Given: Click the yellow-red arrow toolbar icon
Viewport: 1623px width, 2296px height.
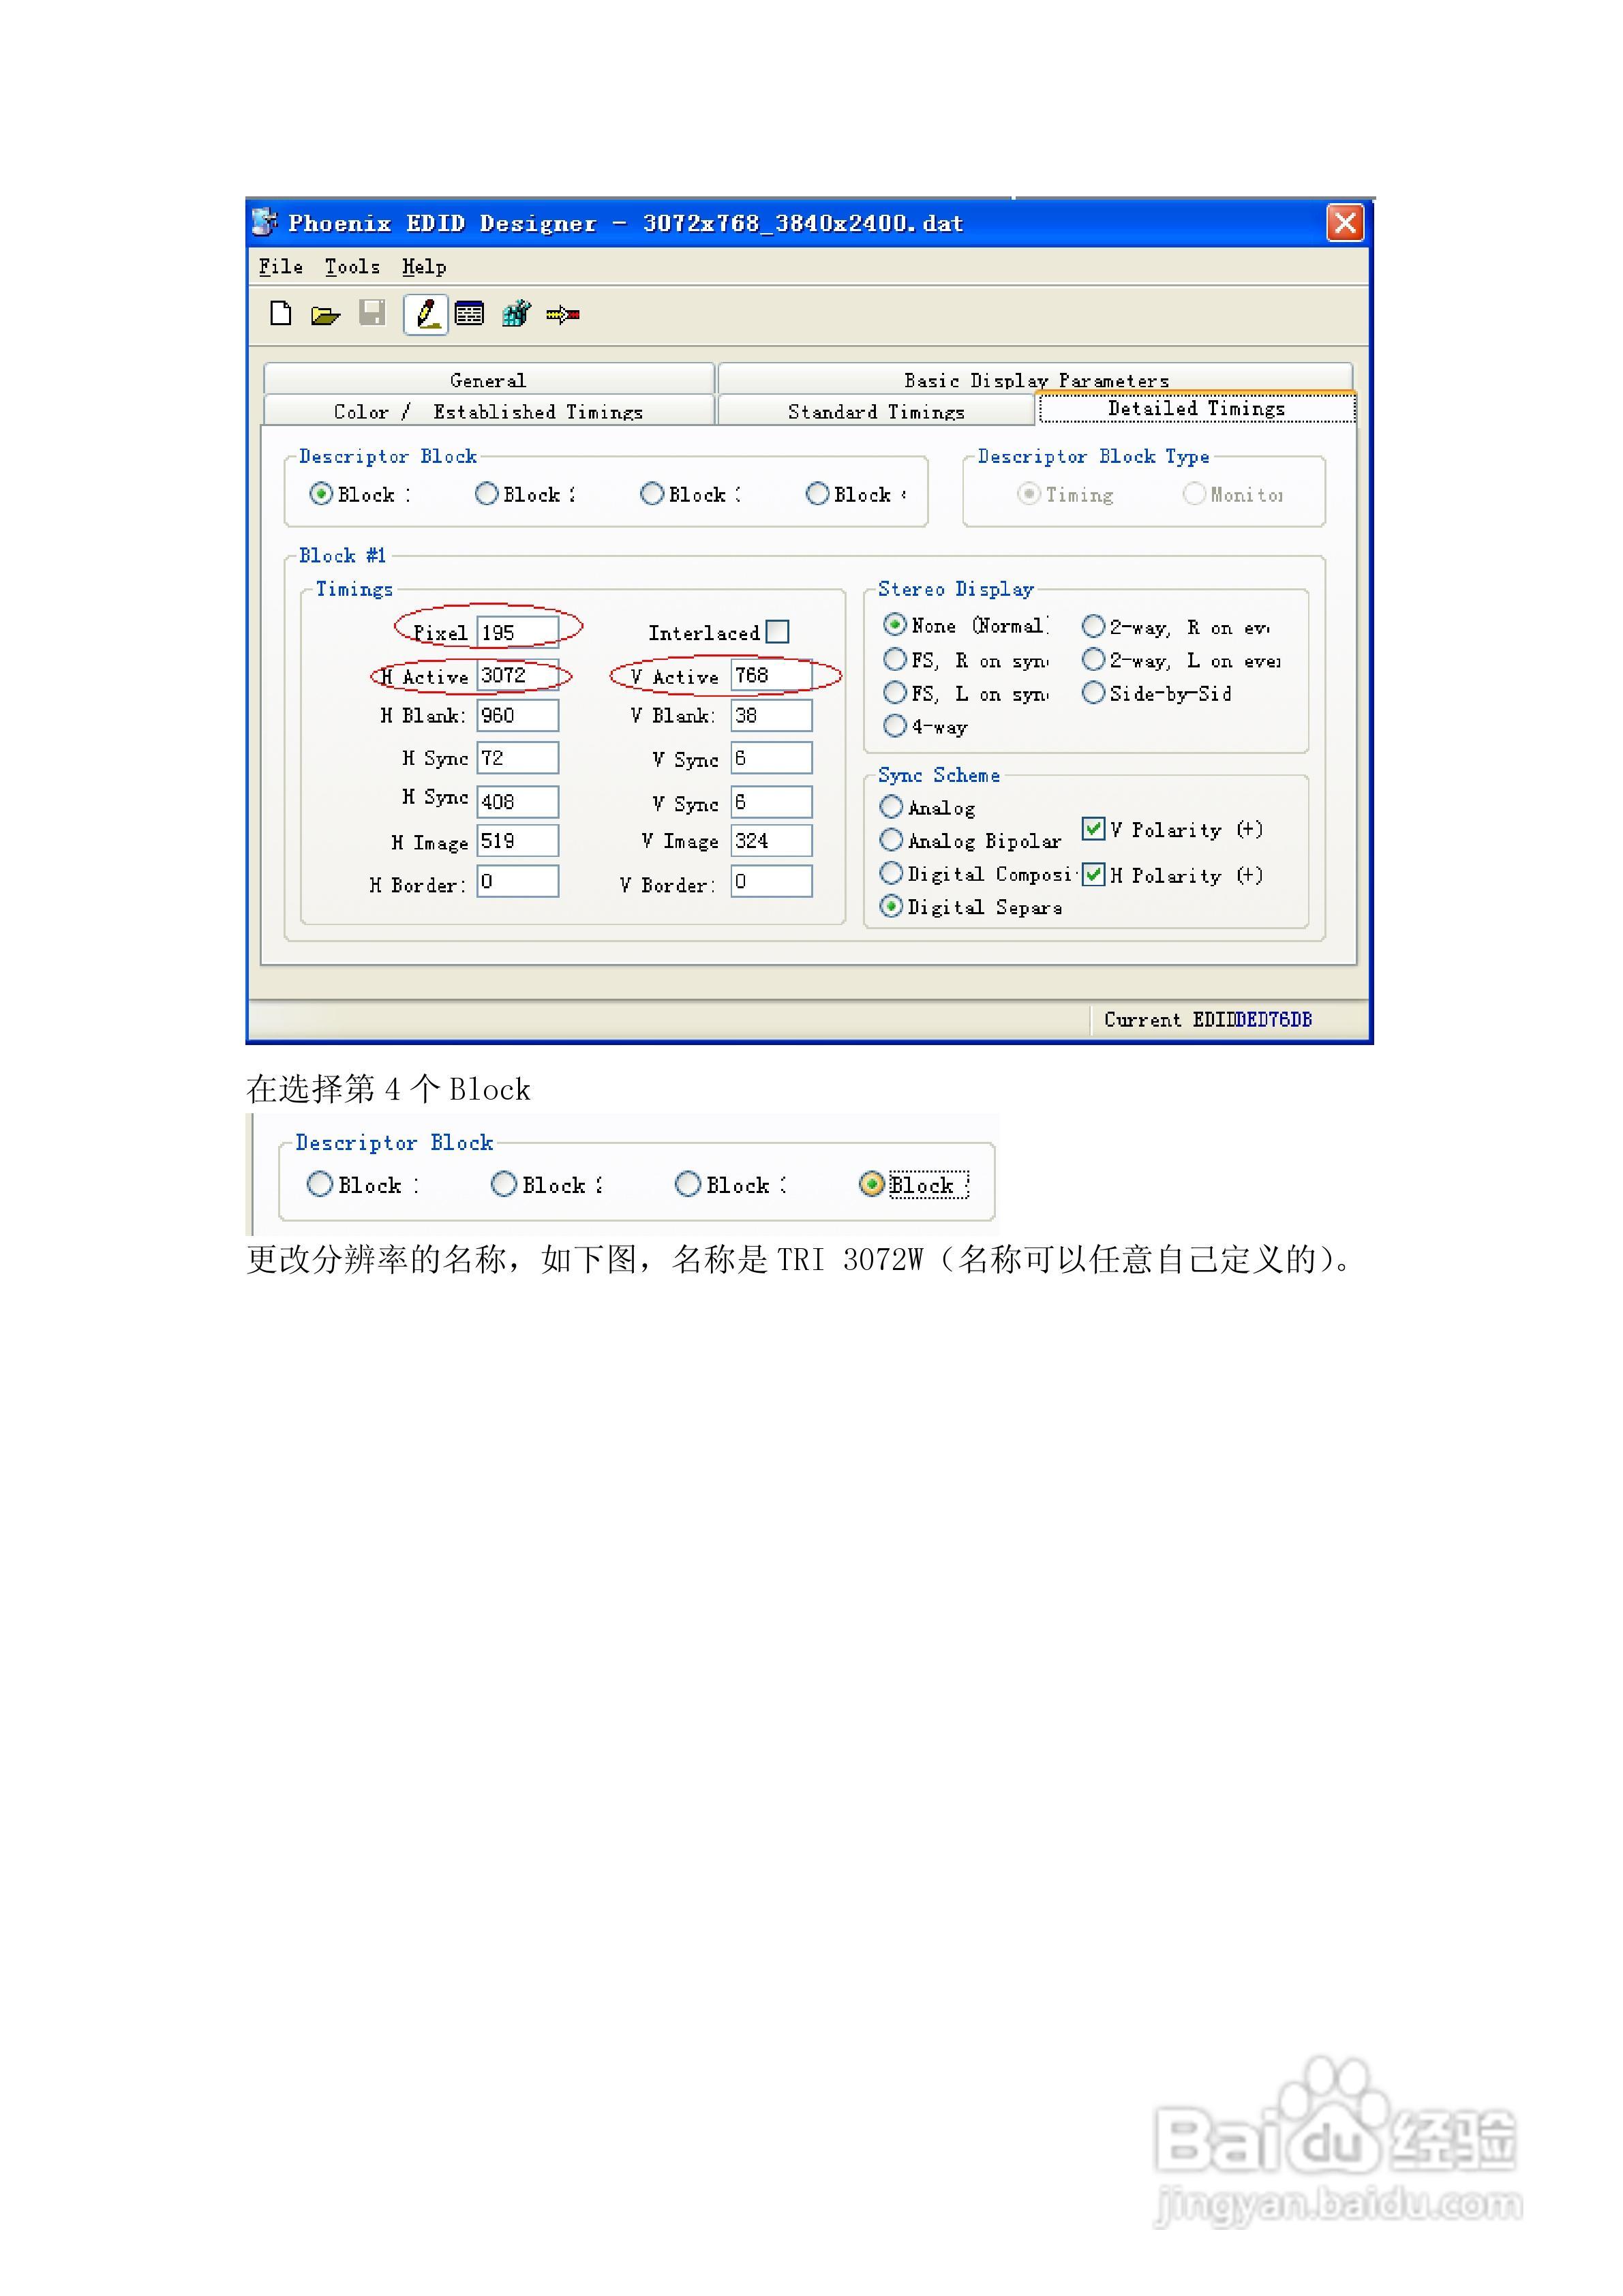Looking at the screenshot, I should (x=563, y=315).
